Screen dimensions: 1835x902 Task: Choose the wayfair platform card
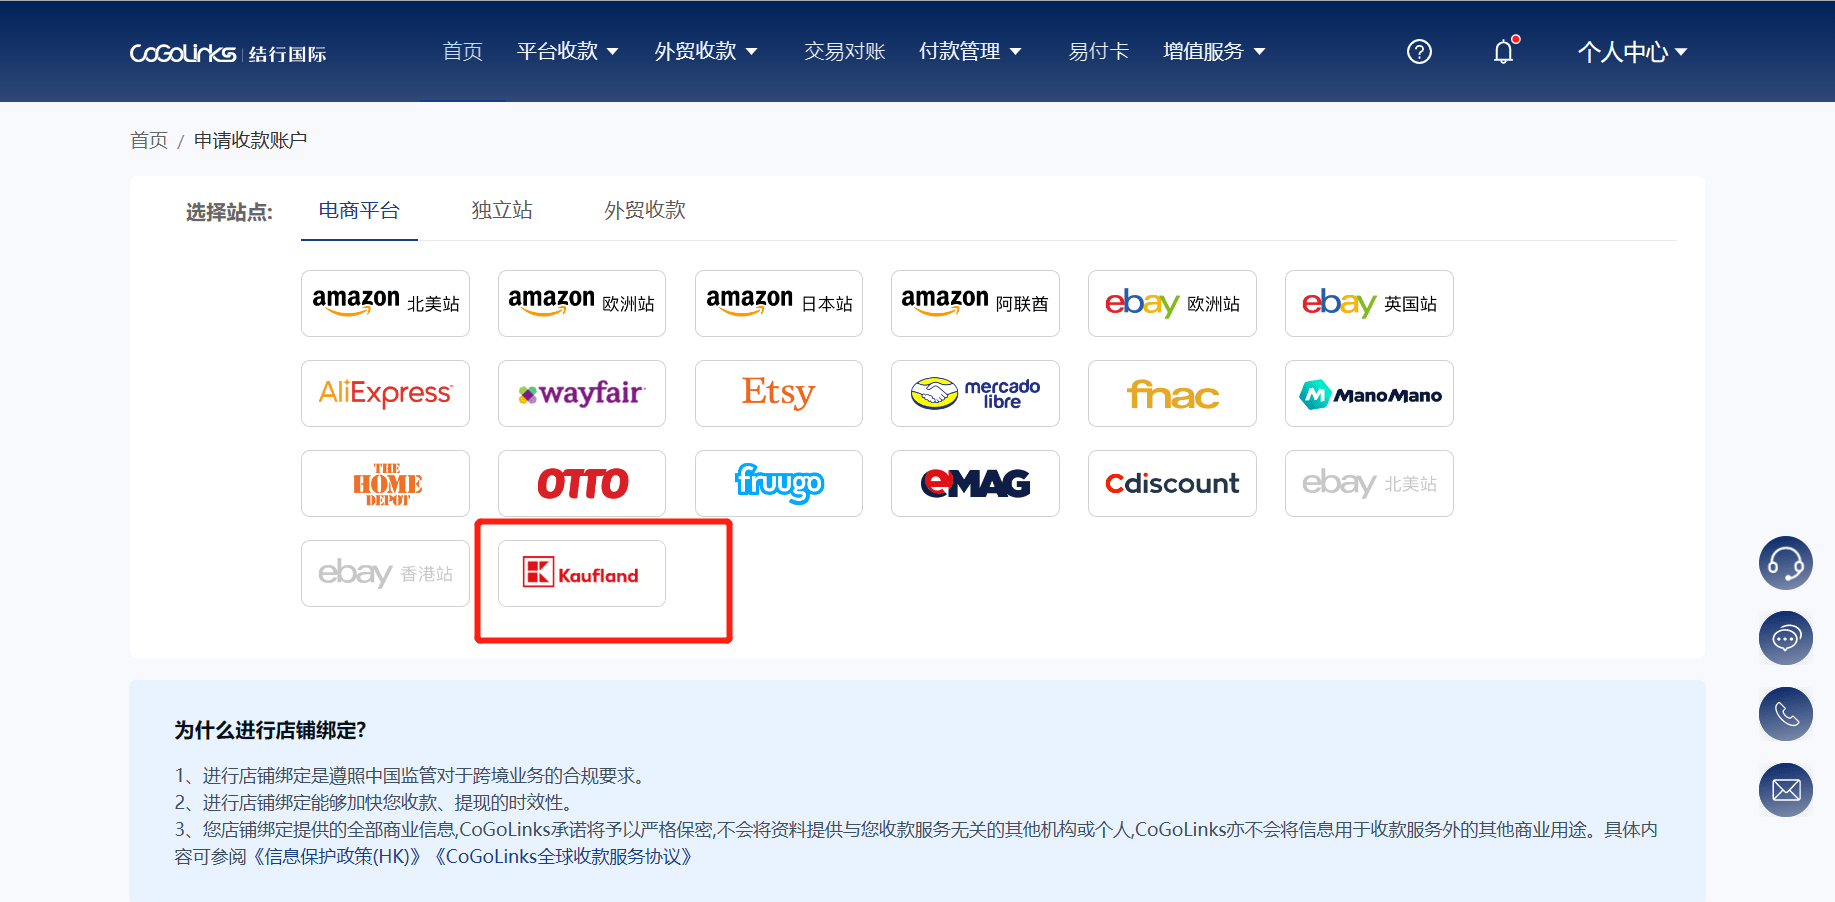coord(581,393)
